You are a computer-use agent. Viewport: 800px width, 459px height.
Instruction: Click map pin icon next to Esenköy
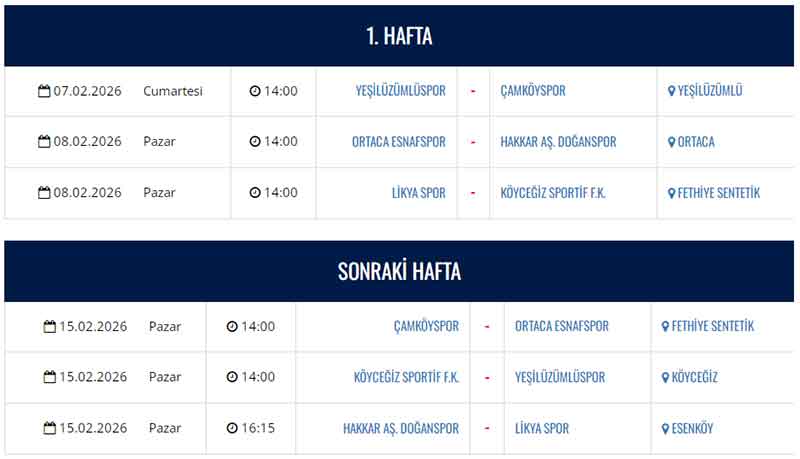(x=666, y=429)
